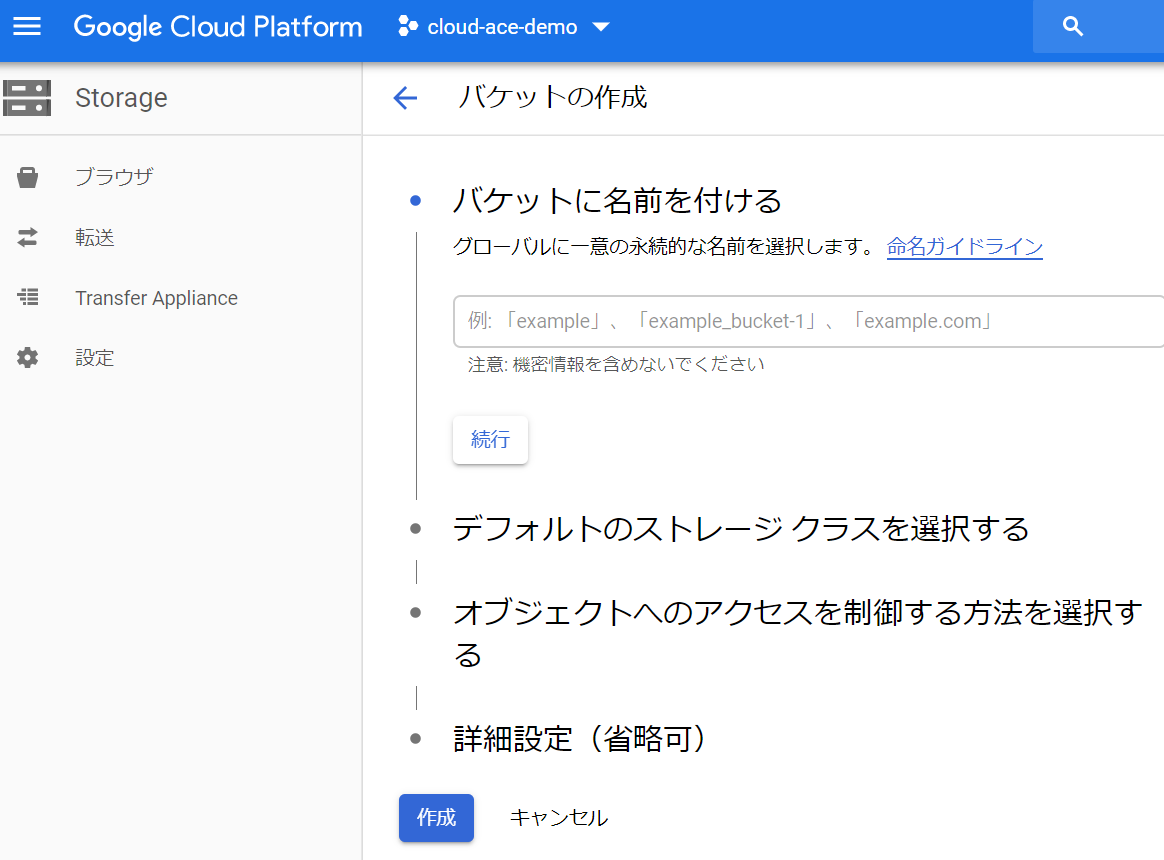This screenshot has width=1164, height=860.
Task: Click the バケットの作成 page title
Action: [552, 97]
